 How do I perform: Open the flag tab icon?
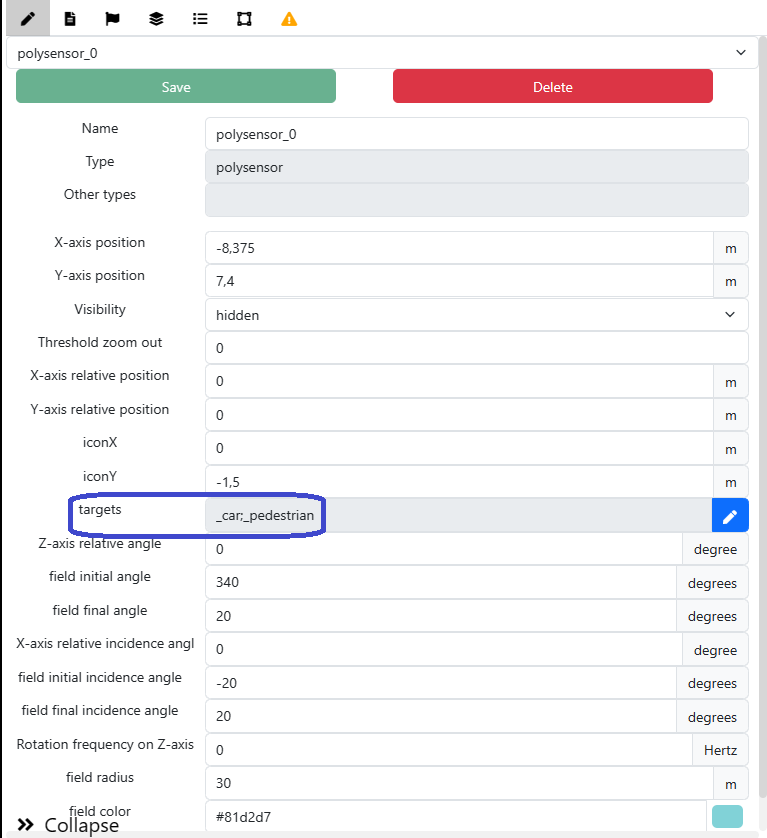(x=112, y=19)
